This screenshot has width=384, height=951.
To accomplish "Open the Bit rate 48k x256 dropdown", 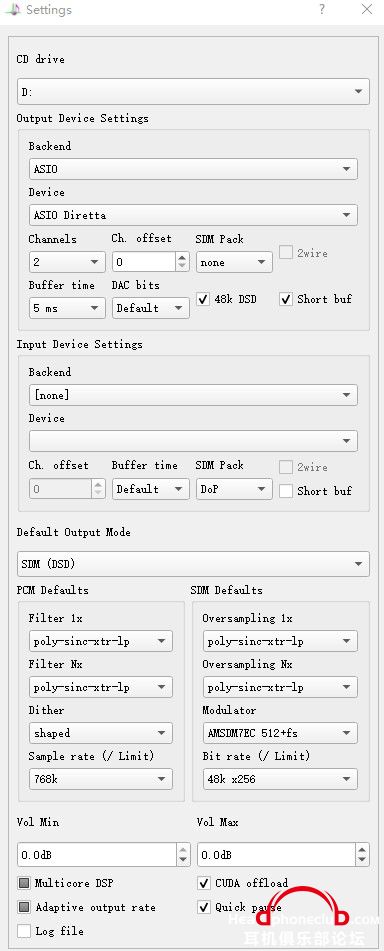I will [280, 779].
